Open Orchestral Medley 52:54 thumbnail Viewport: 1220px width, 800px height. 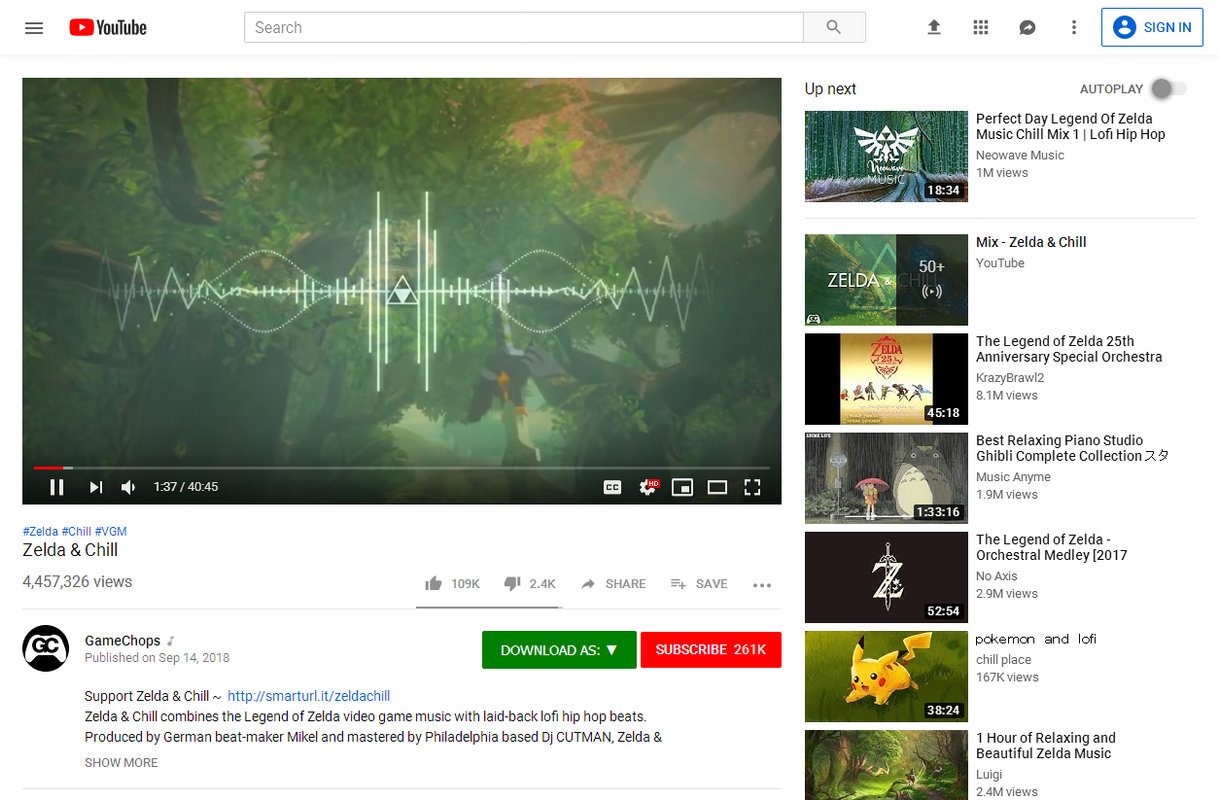(x=886, y=577)
